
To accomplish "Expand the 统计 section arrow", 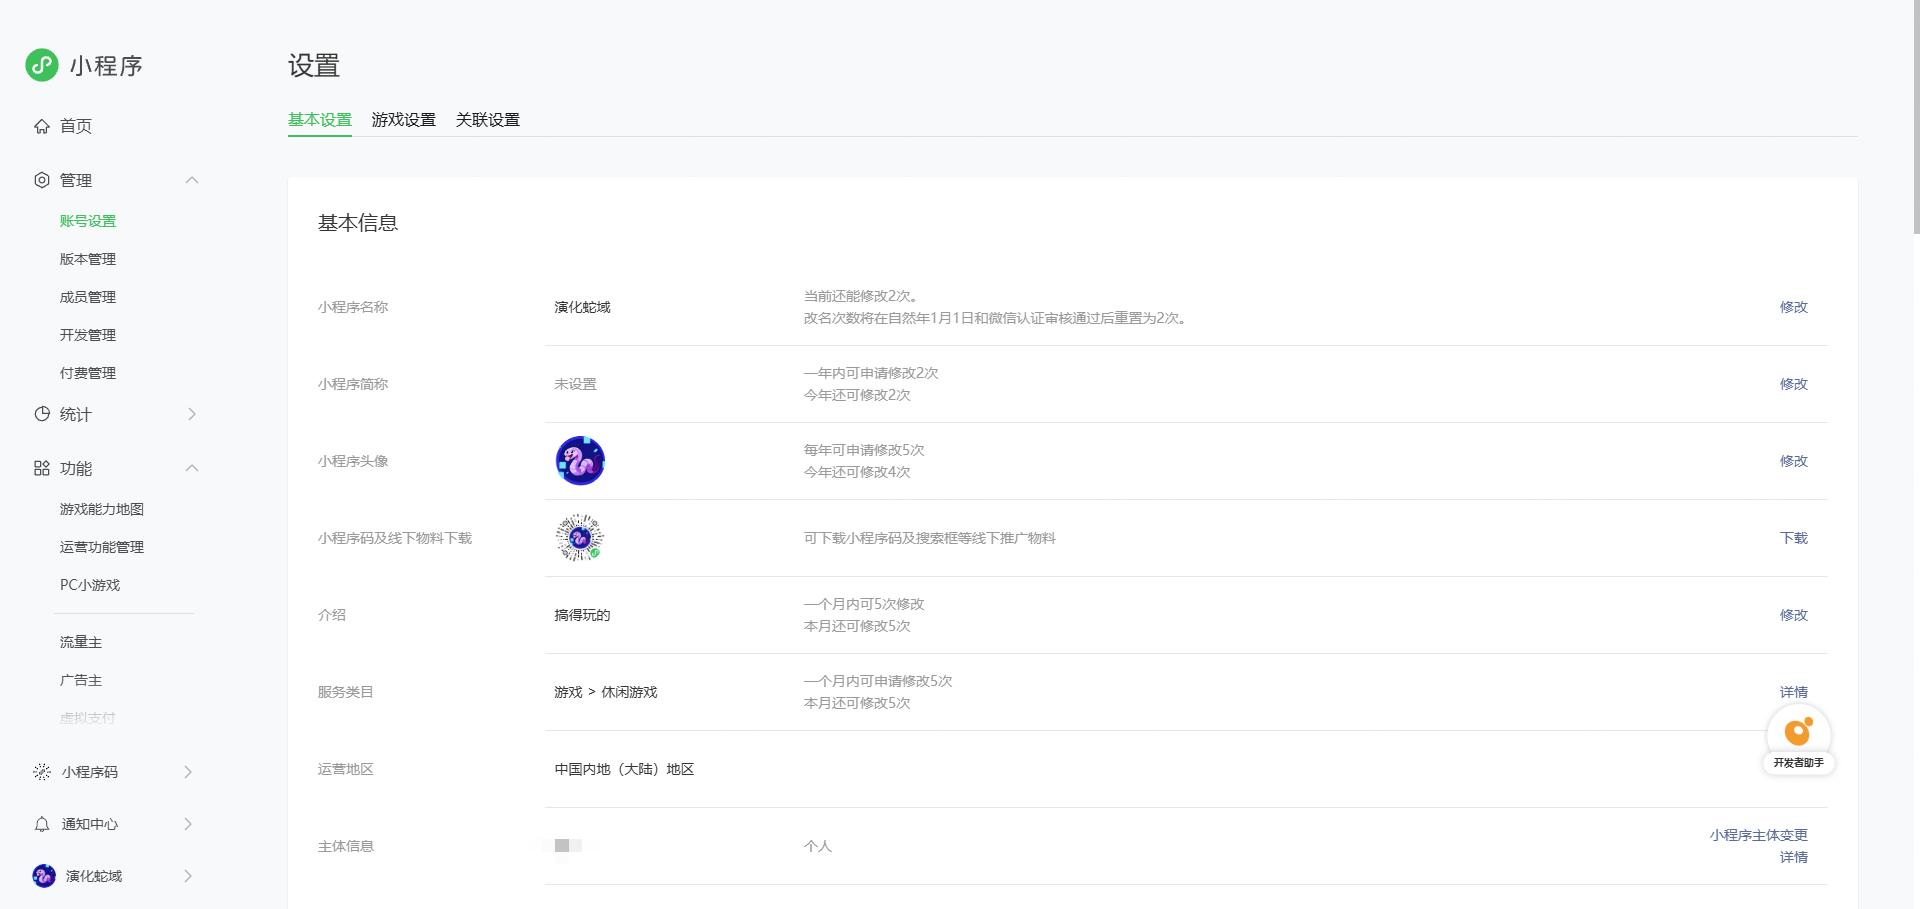I will pos(192,414).
